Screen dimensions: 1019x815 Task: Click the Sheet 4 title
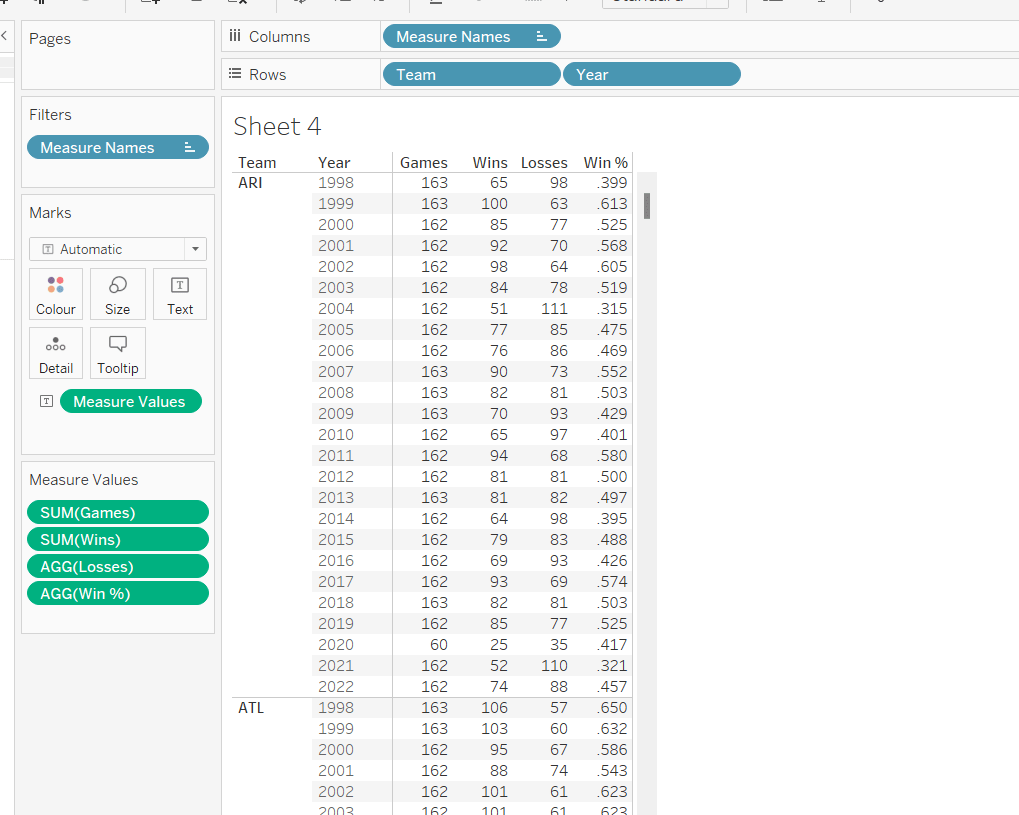coord(277,127)
